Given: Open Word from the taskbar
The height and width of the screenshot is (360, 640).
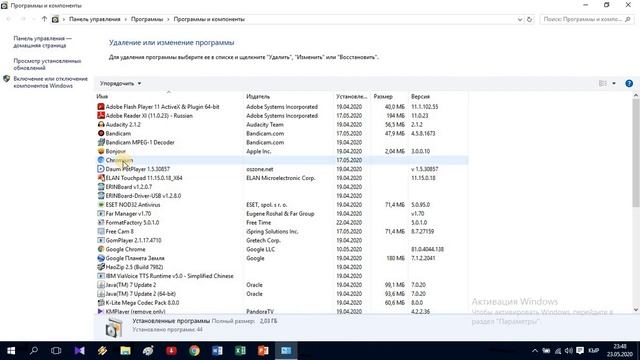Looking at the screenshot, I should coord(217,351).
